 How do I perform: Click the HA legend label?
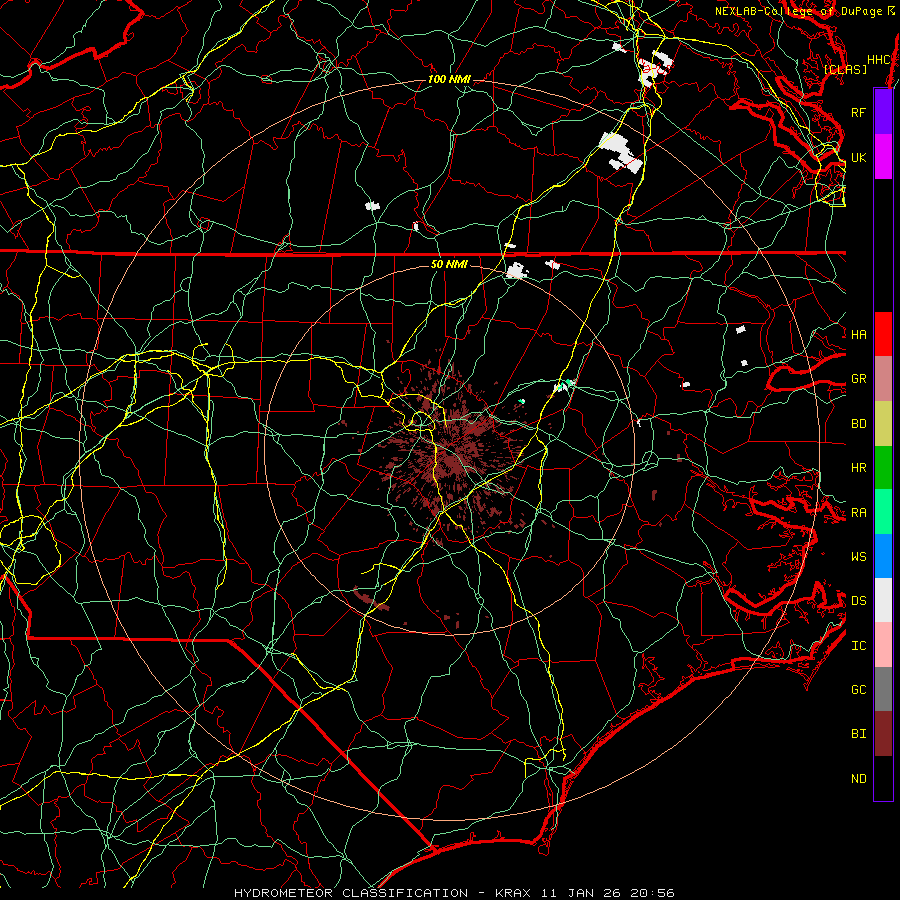click(x=858, y=334)
